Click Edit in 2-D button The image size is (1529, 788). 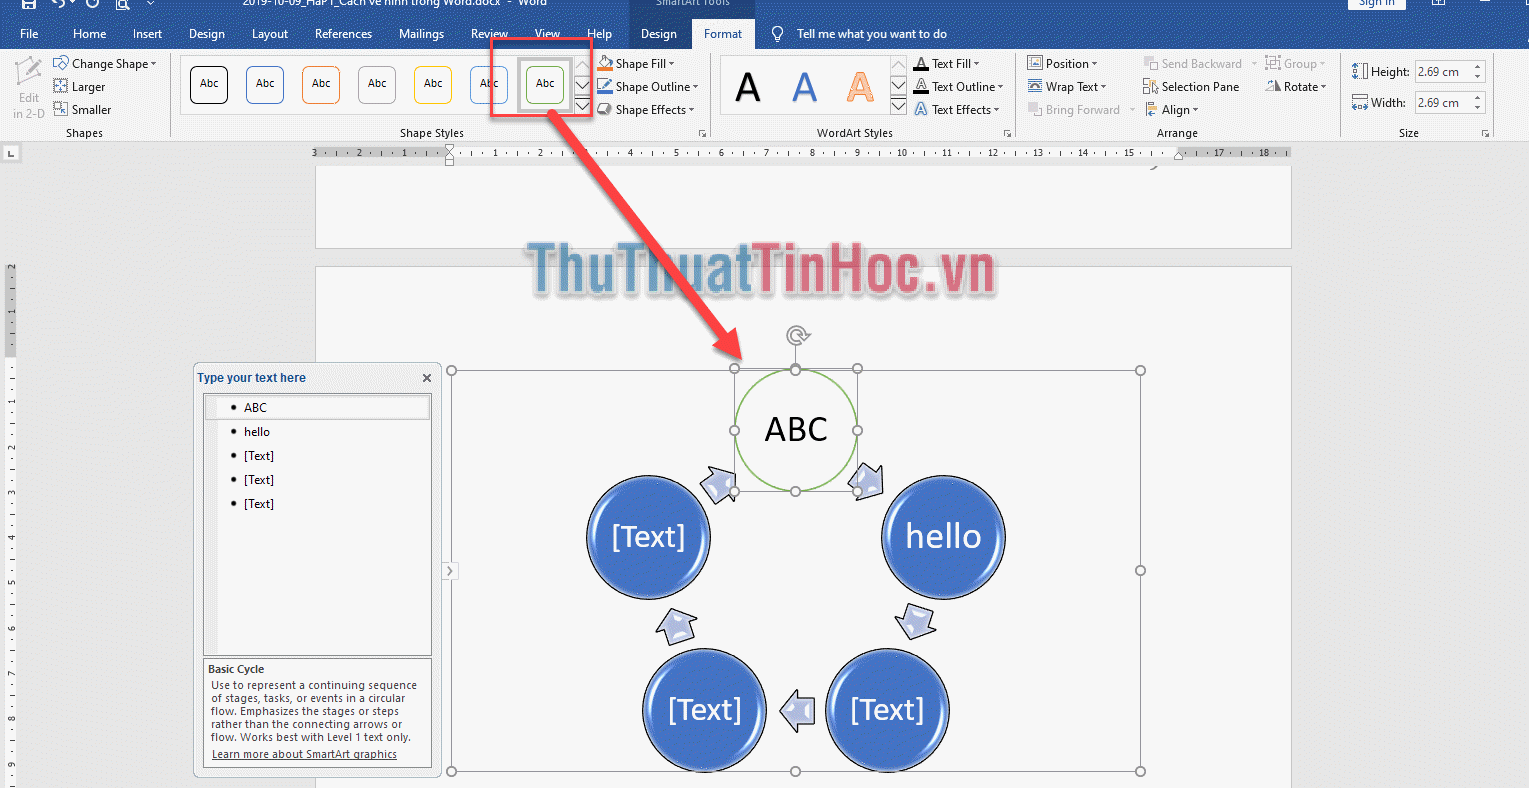(28, 89)
